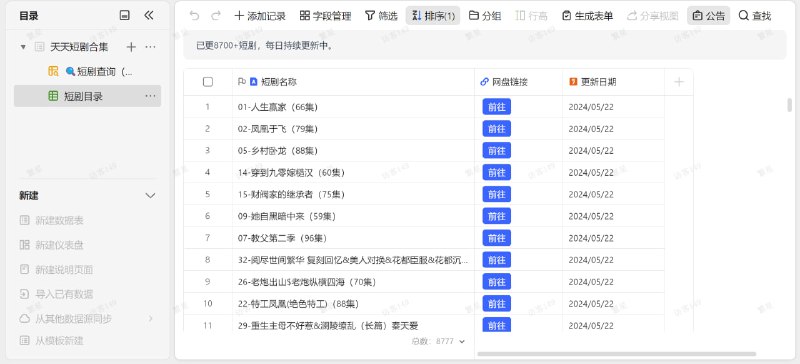Collapse the 天天短剧合集 tree node
The width and height of the screenshot is (800, 364).
click(x=23, y=47)
